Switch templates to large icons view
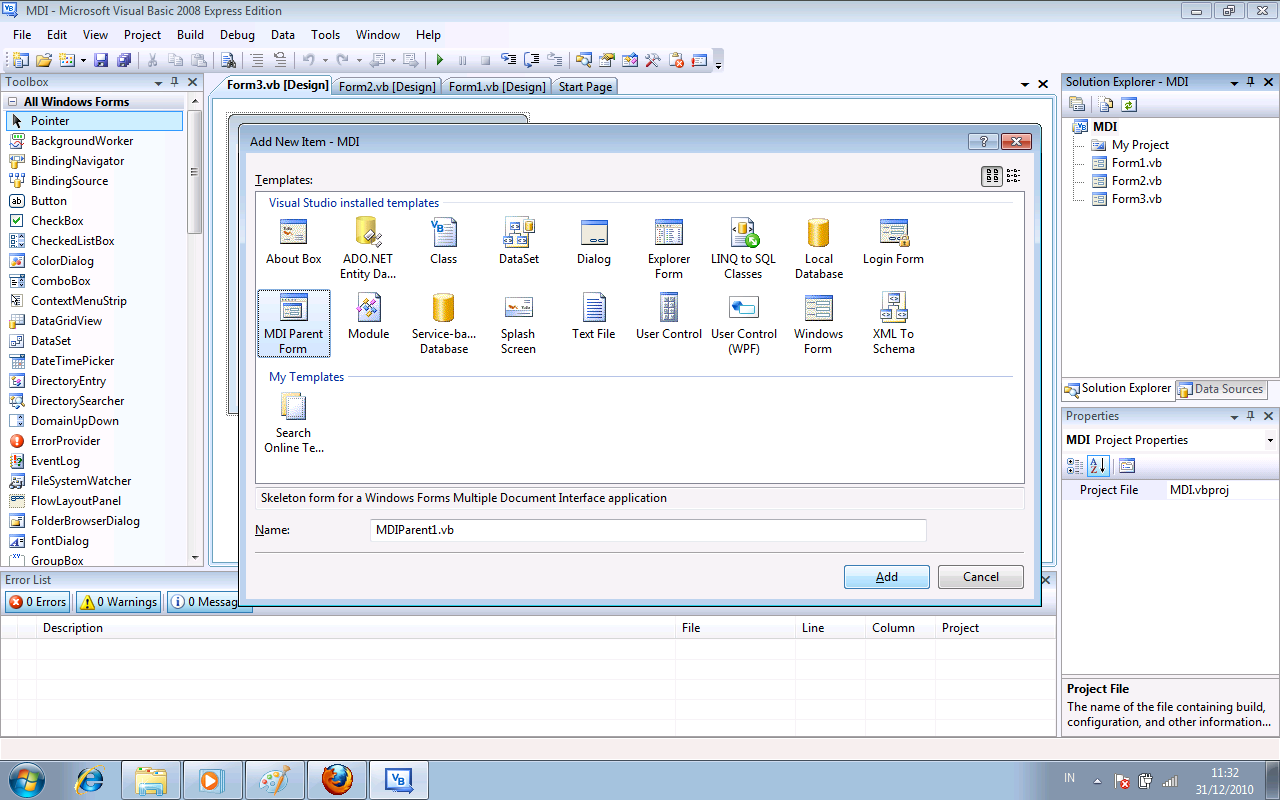Screen dimensions: 1280x800 click(992, 176)
